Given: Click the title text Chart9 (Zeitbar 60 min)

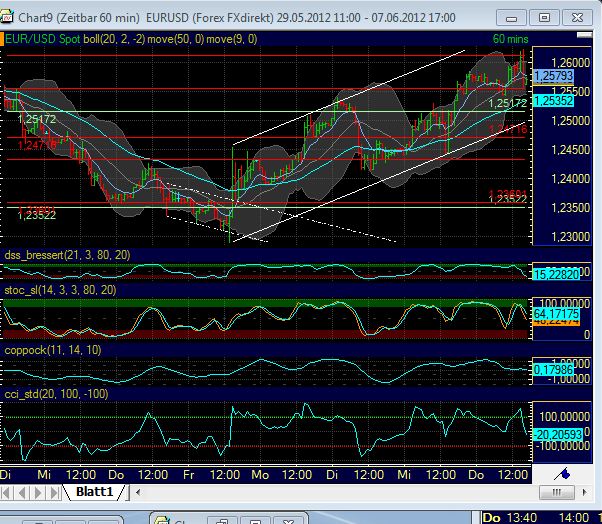Looking at the screenshot, I should [79, 18].
